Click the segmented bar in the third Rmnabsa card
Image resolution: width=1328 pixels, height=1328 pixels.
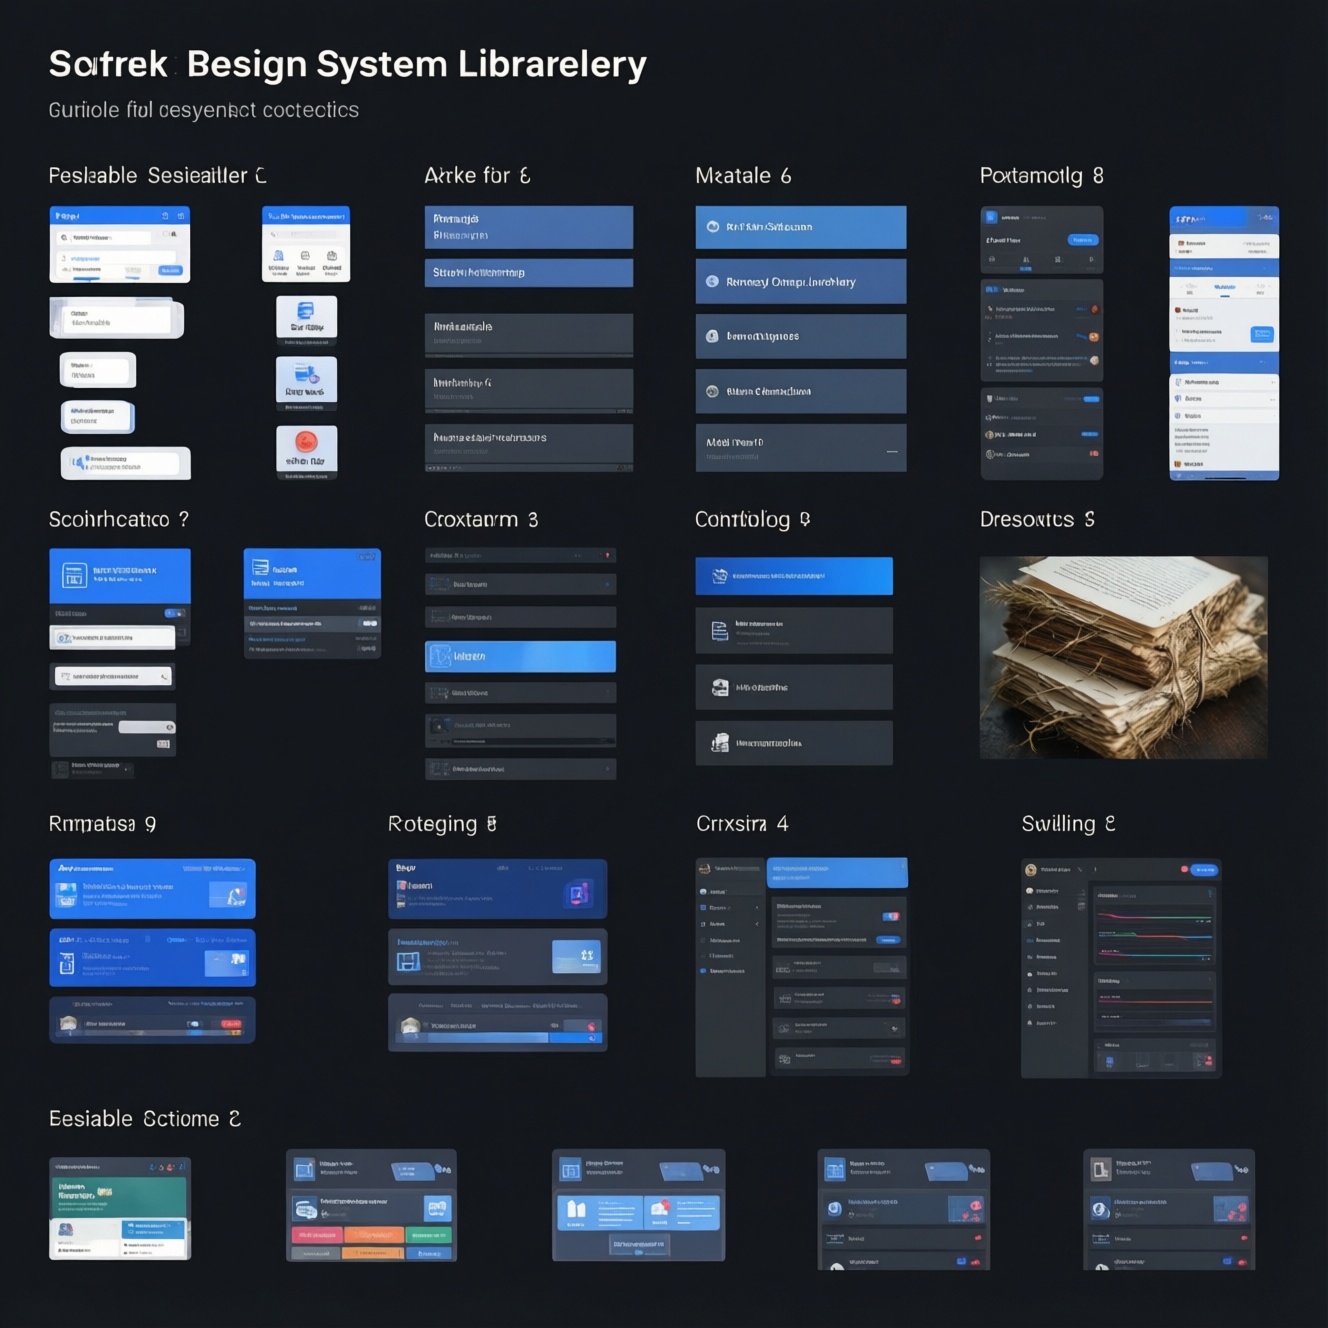163,1033
